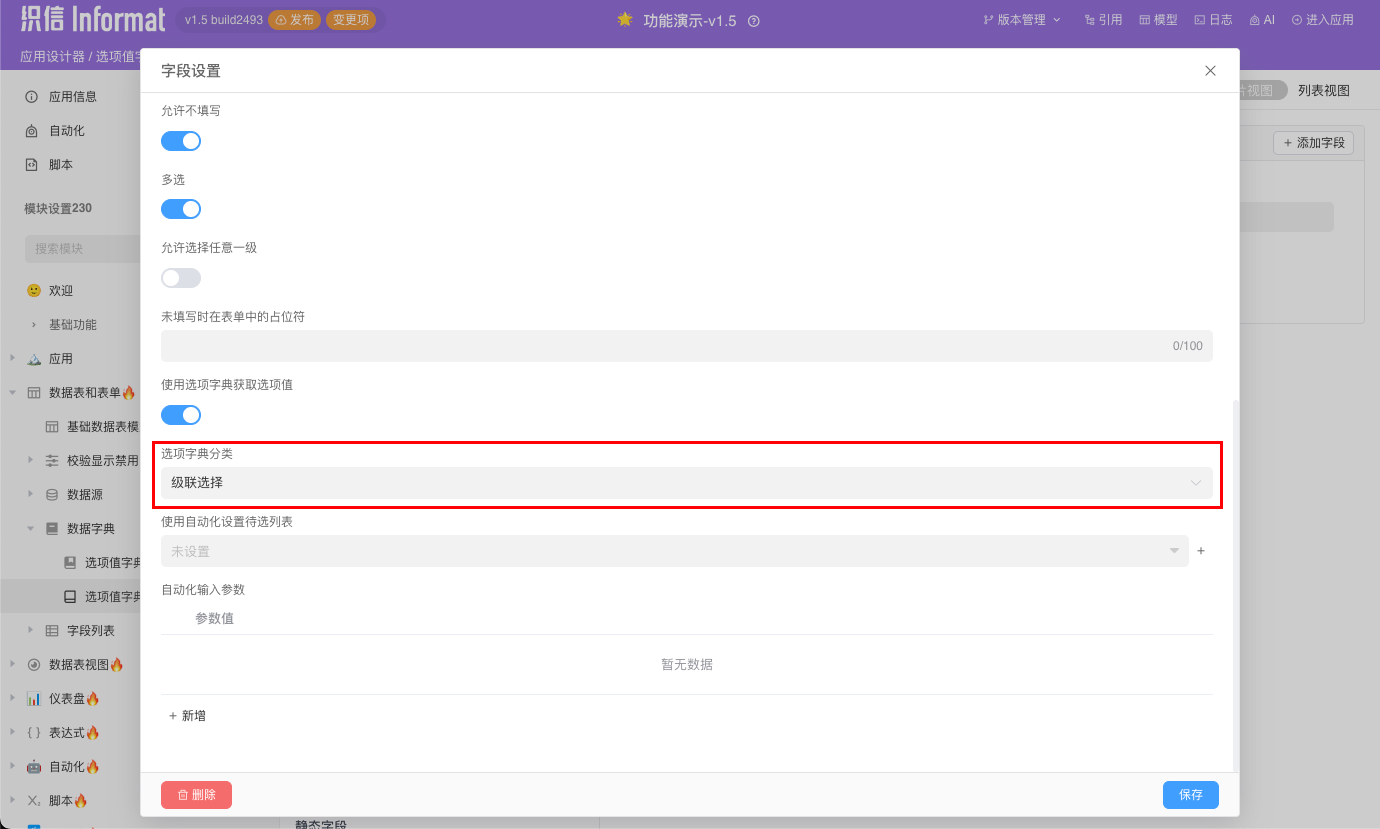Click the help icon beside 功能演示-v1.5

[754, 21]
